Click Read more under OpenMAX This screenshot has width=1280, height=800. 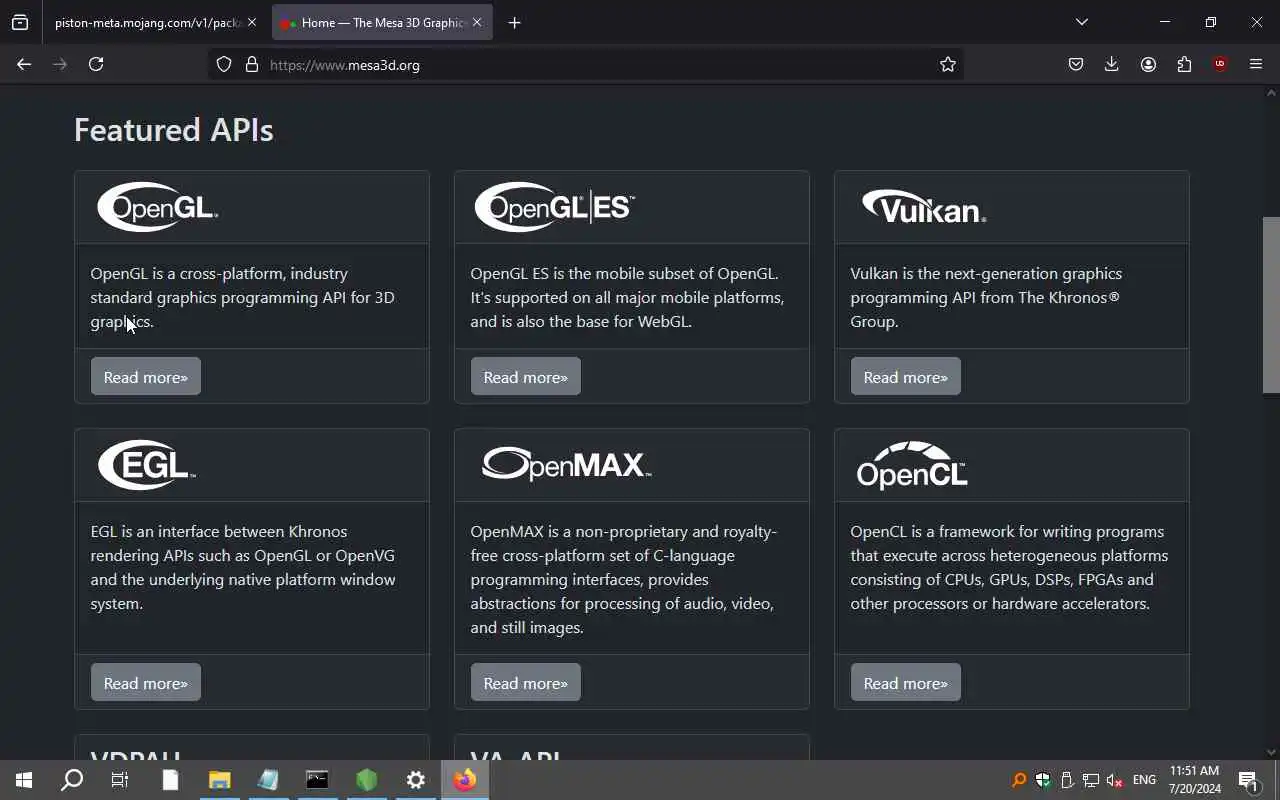(526, 683)
